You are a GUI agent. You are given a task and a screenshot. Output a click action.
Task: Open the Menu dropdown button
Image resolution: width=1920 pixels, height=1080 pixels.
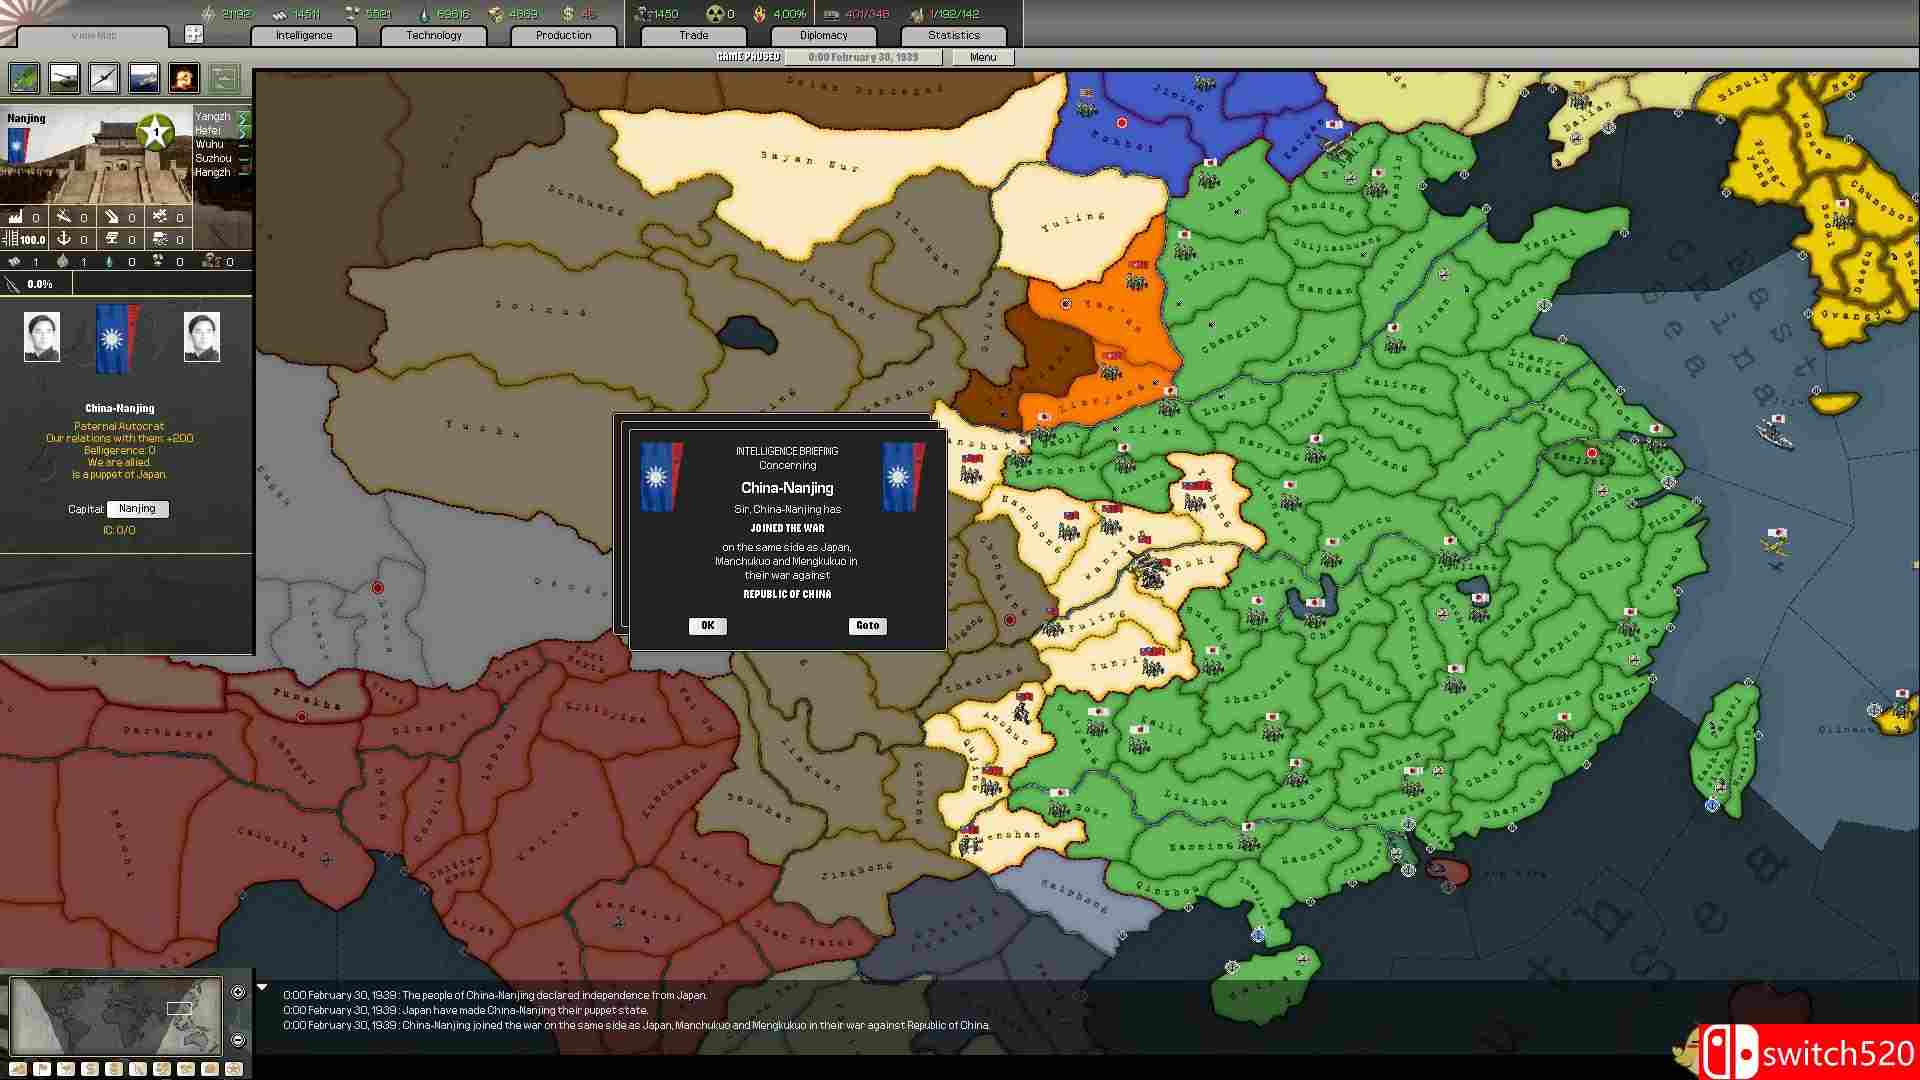982,57
